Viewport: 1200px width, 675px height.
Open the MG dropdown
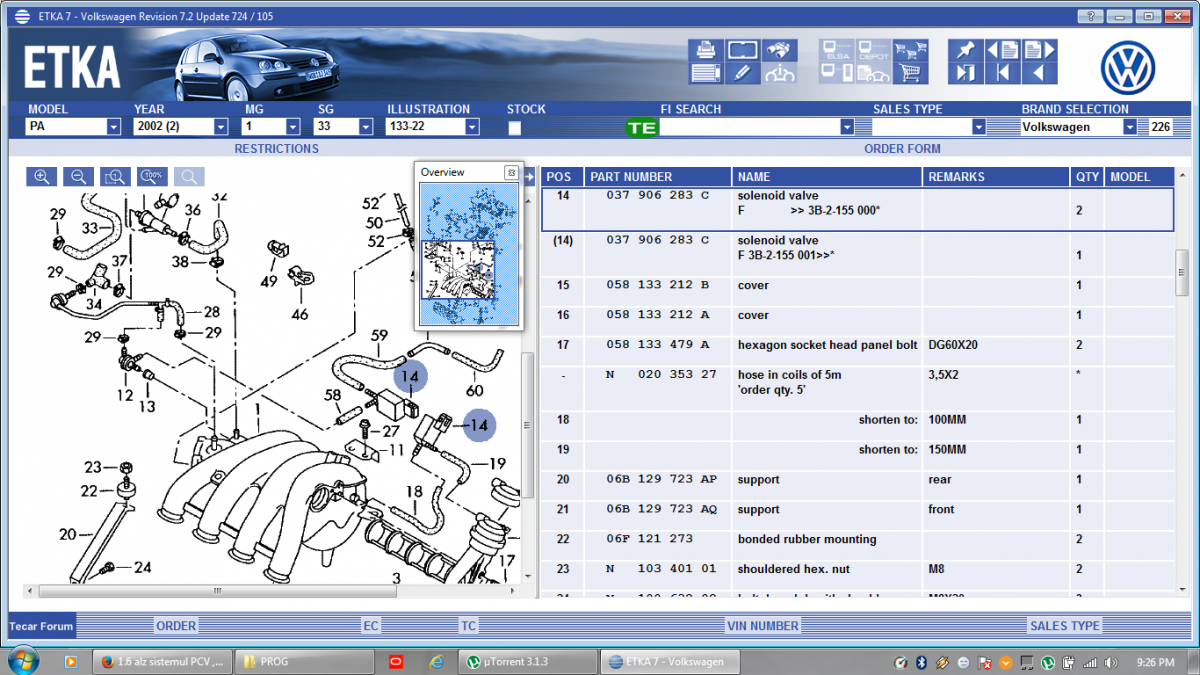point(293,127)
